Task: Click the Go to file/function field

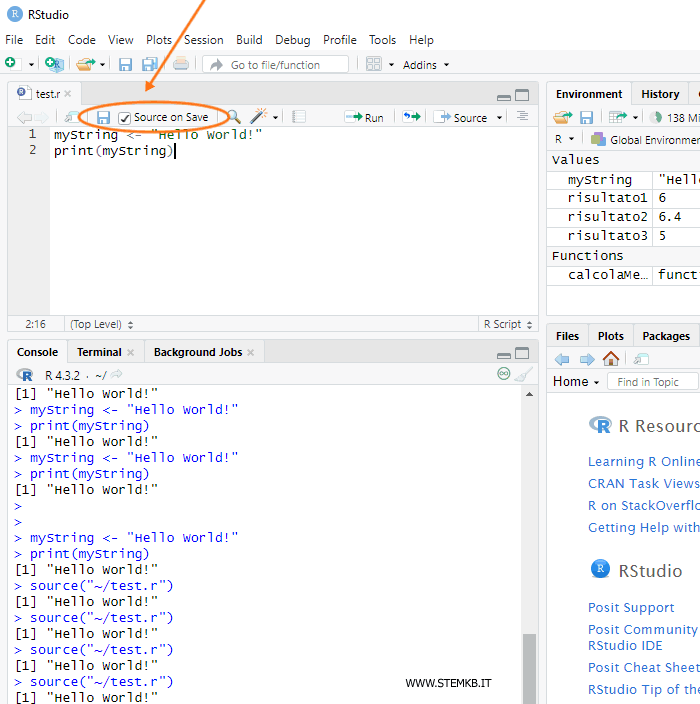Action: tap(276, 64)
